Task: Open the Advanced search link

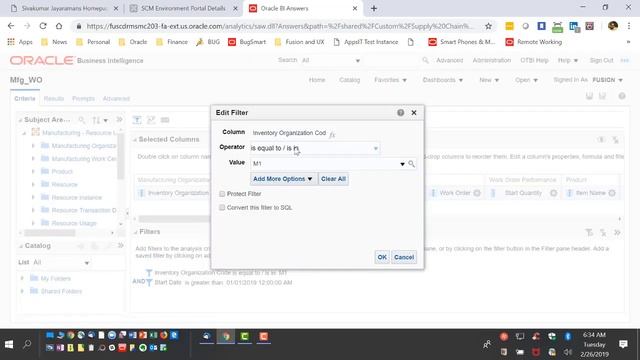Action: point(449,60)
